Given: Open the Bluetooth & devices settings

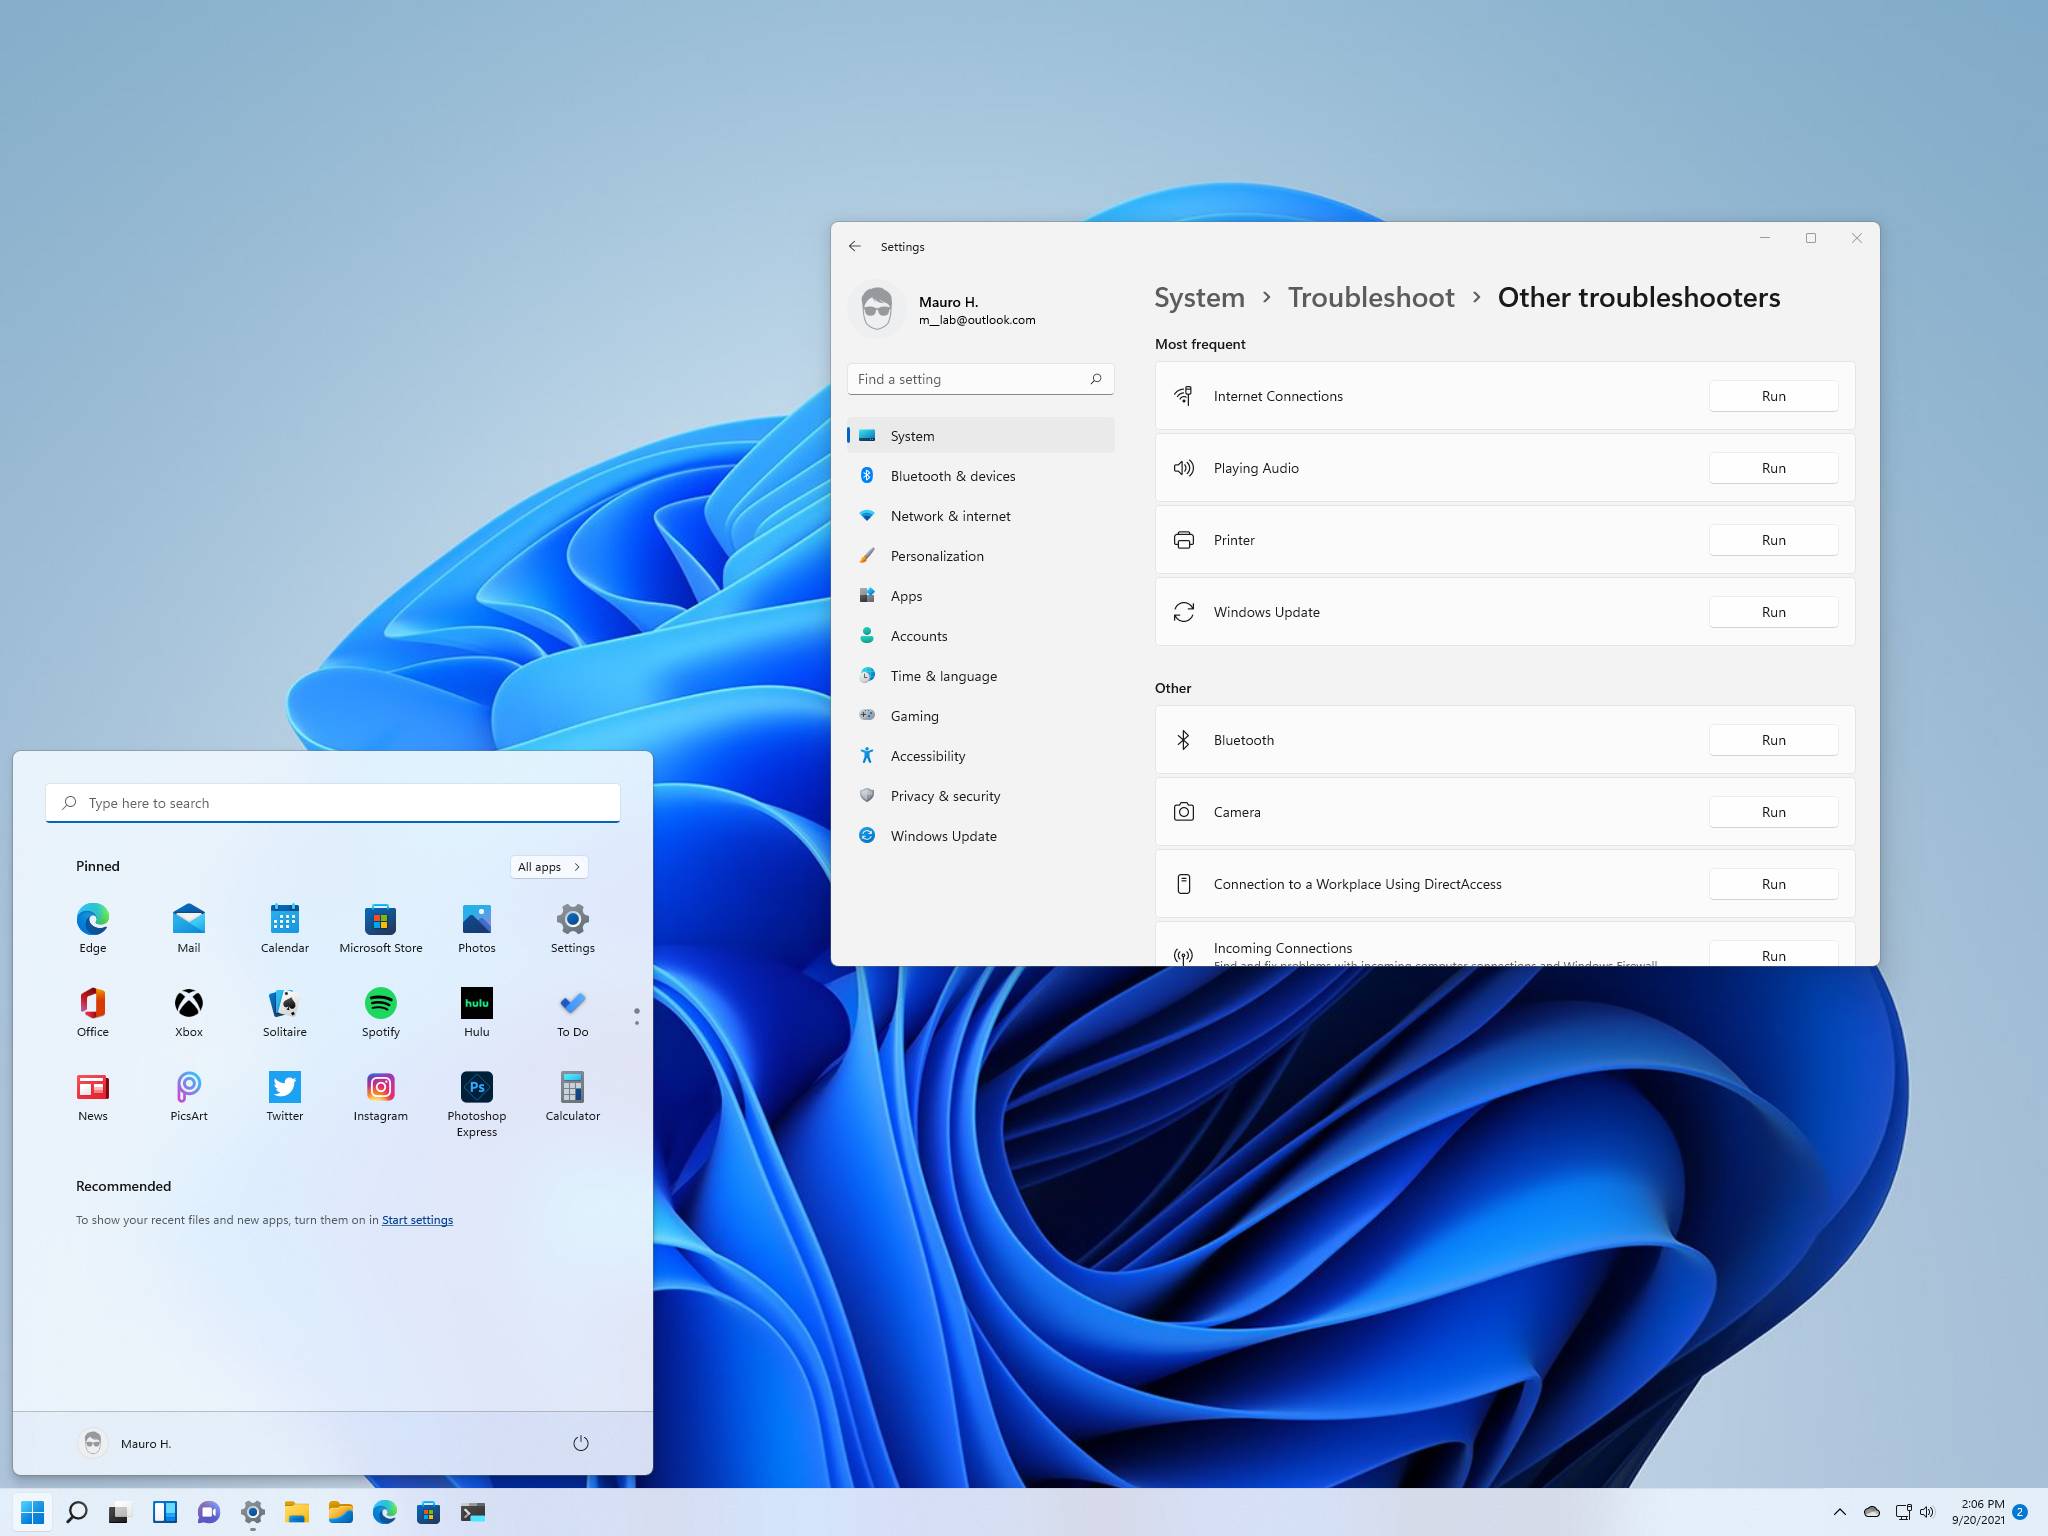Looking at the screenshot, I should click(x=951, y=474).
